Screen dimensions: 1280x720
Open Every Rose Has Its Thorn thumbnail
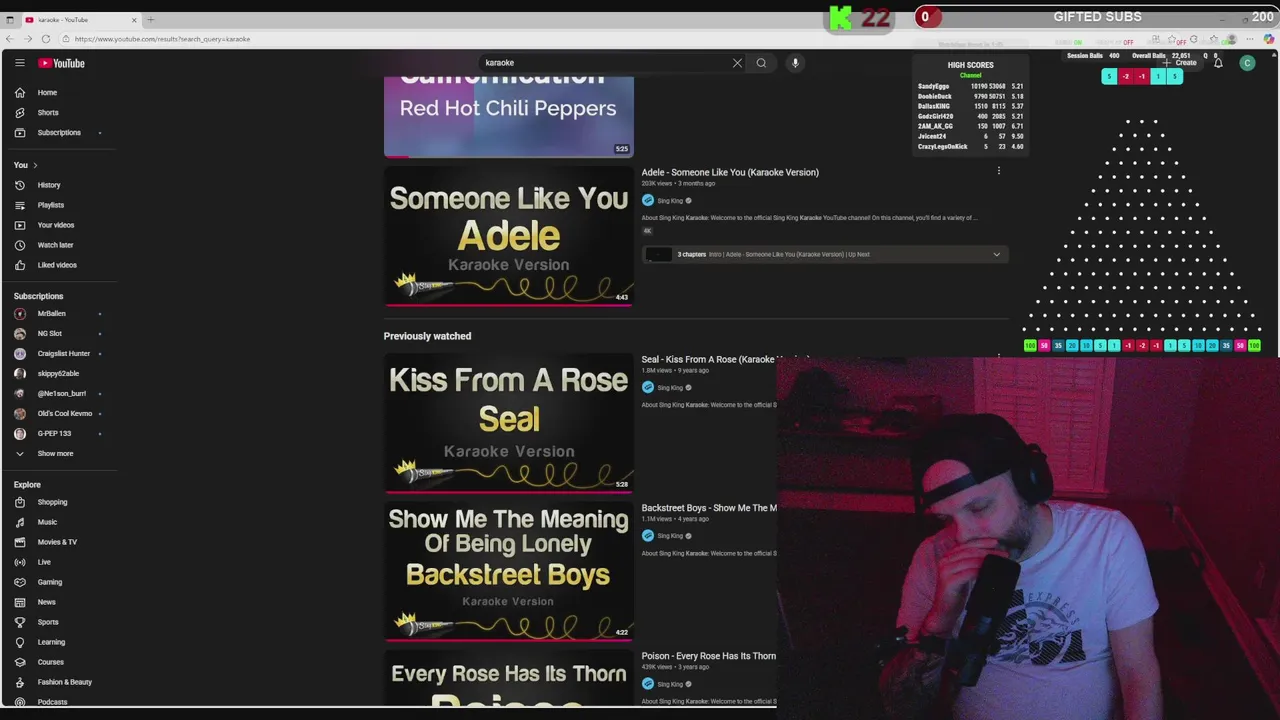point(508,678)
